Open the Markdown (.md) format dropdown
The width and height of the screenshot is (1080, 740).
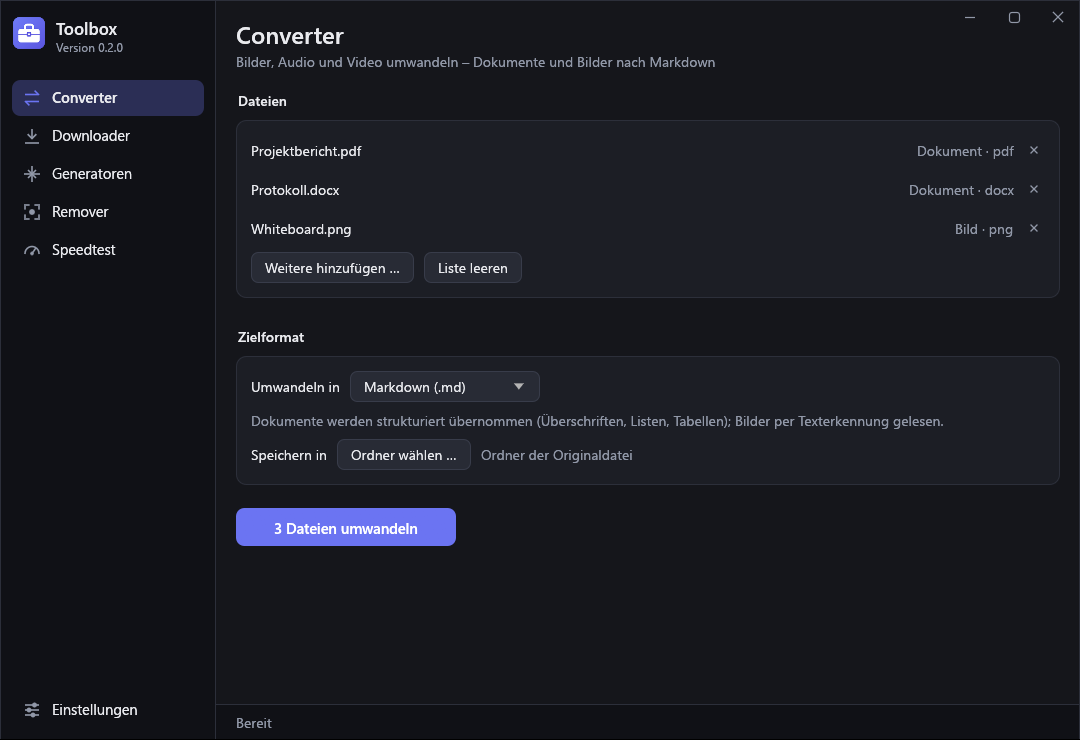[x=445, y=387]
